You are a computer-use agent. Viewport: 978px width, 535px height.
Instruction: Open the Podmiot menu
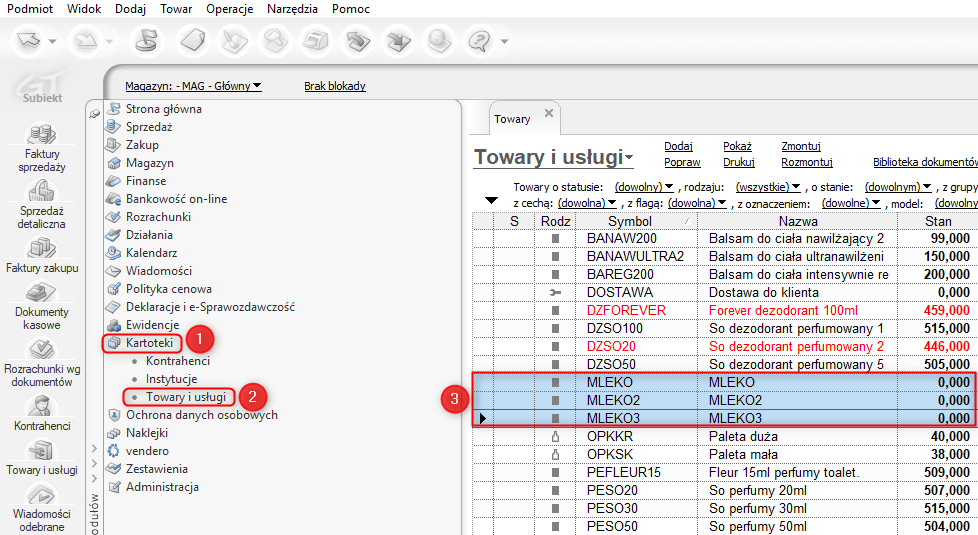pyautogui.click(x=30, y=9)
